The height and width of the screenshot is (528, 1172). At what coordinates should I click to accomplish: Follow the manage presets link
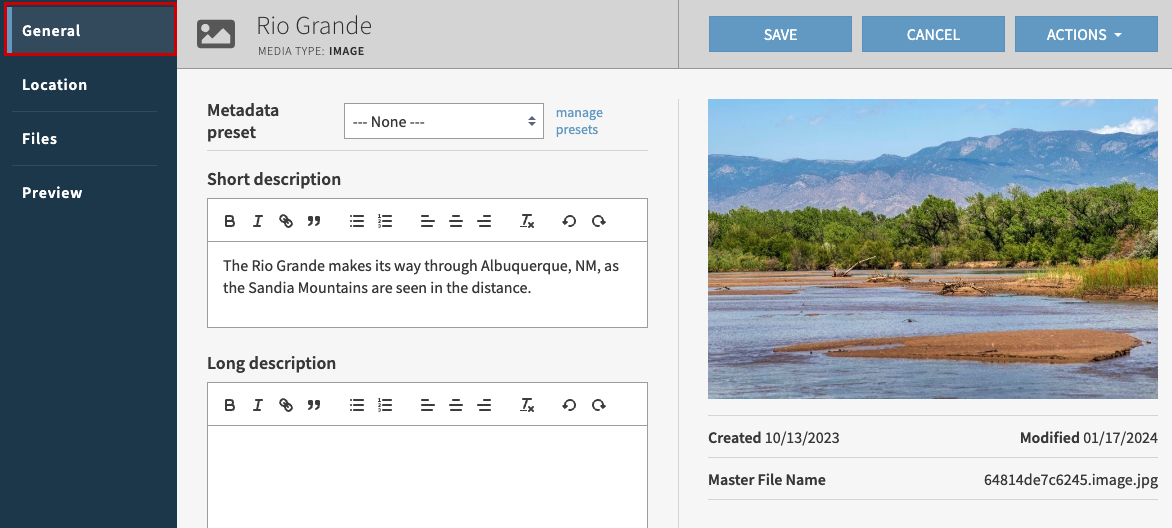click(579, 121)
